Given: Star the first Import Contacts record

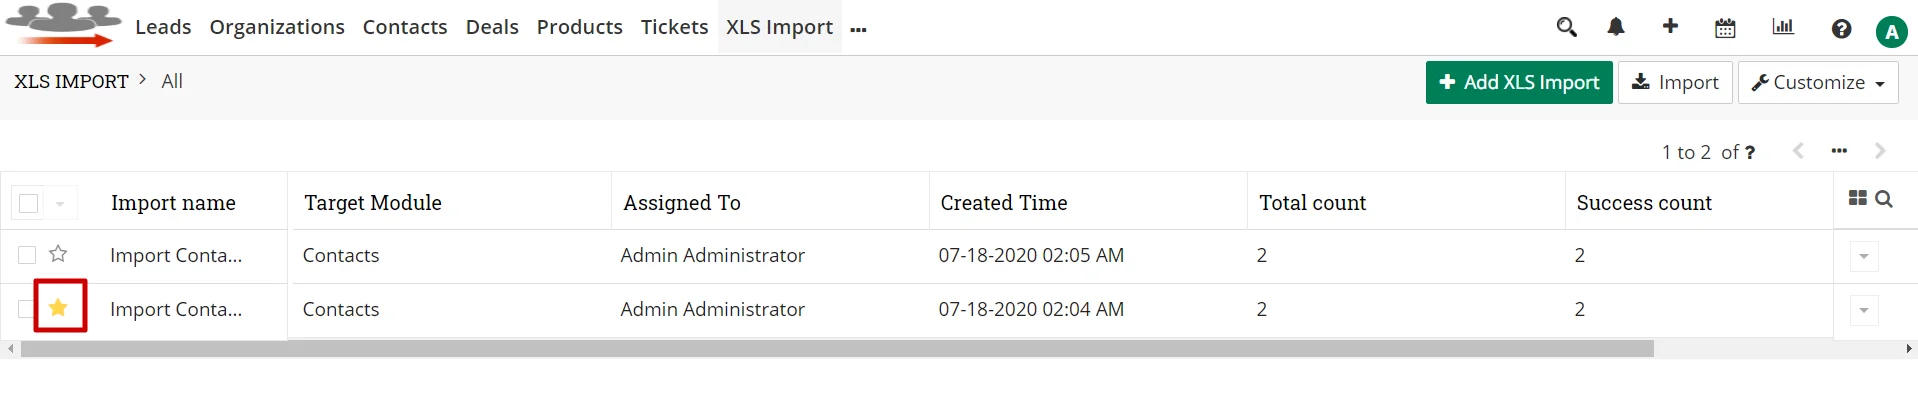Looking at the screenshot, I should tap(58, 254).
